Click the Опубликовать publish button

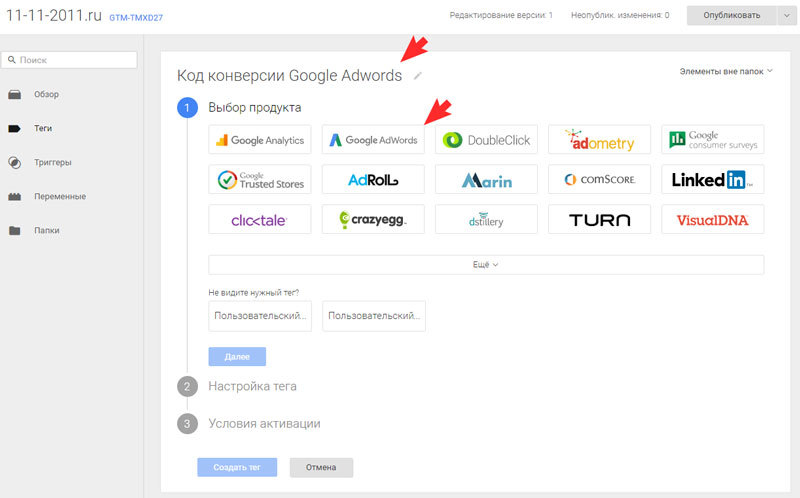coord(732,15)
